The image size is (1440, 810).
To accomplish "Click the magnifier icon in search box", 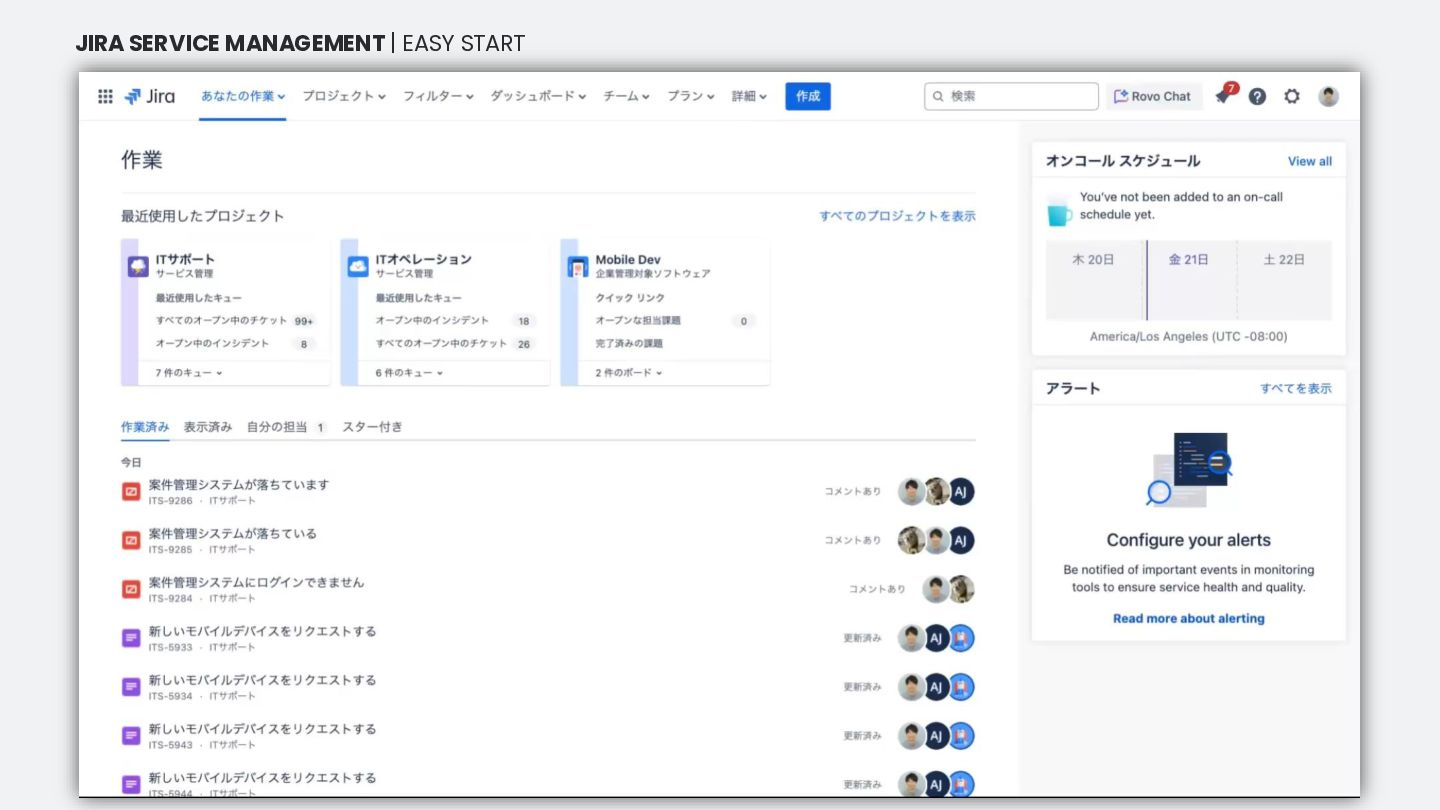I will pyautogui.click(x=938, y=96).
